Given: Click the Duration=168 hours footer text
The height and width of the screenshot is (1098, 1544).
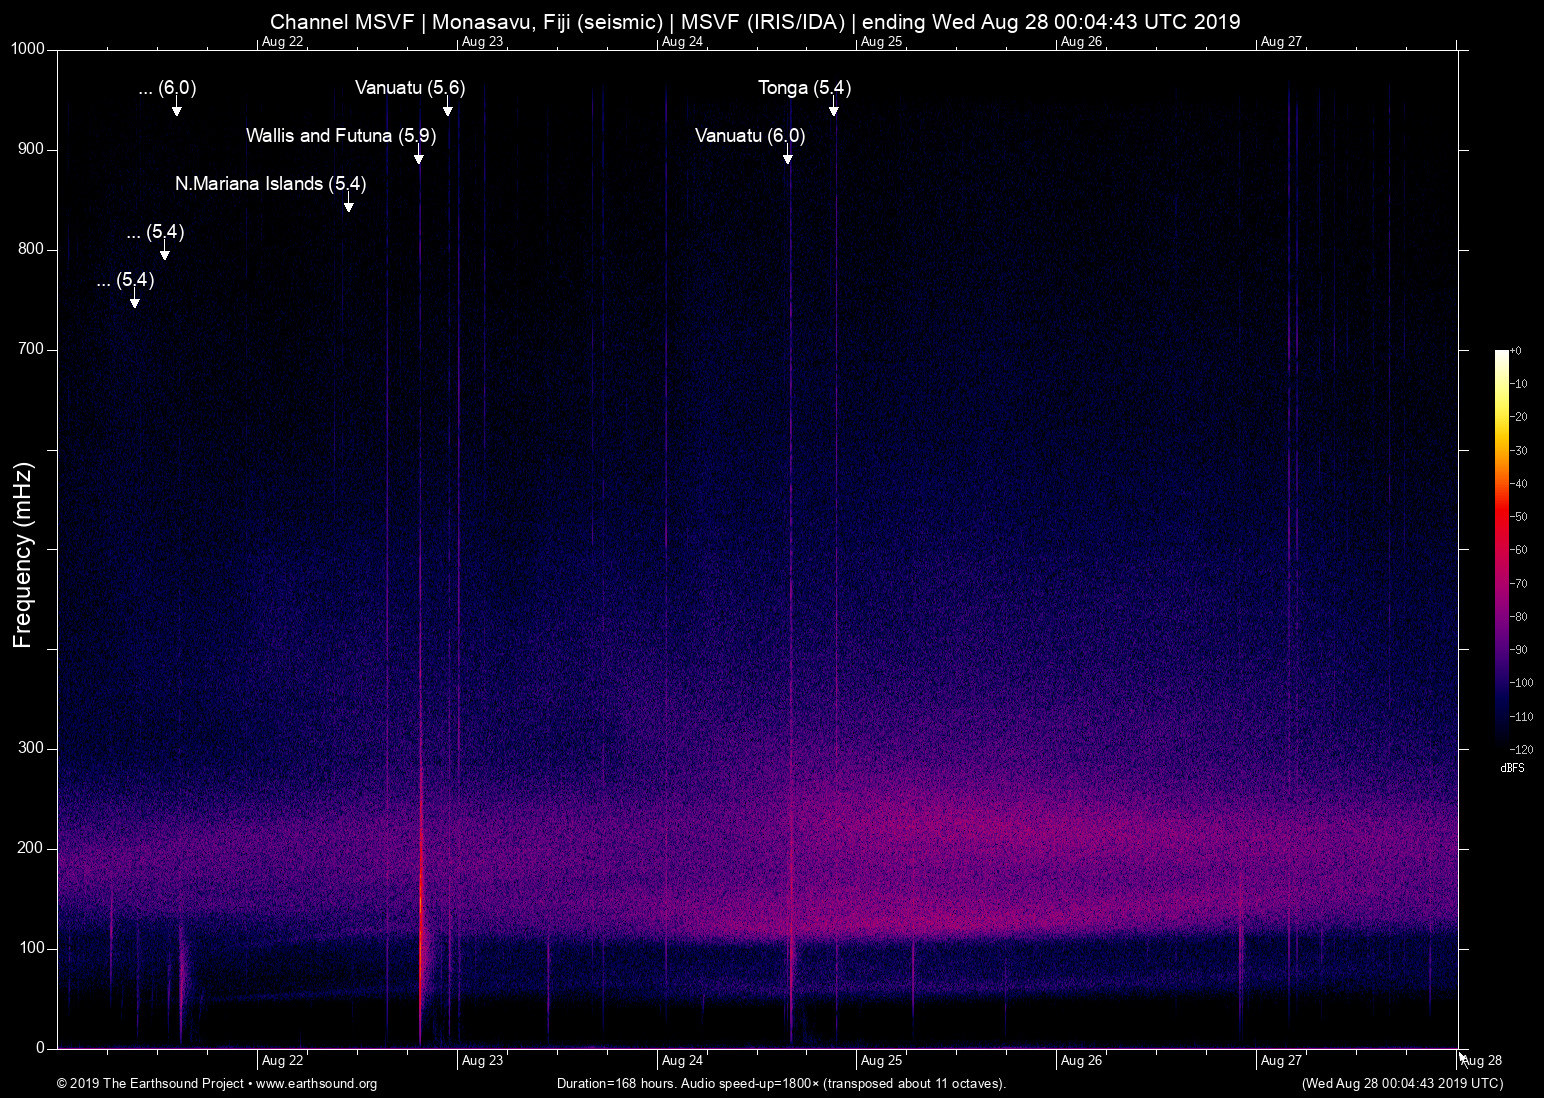Looking at the screenshot, I should coord(781,1084).
